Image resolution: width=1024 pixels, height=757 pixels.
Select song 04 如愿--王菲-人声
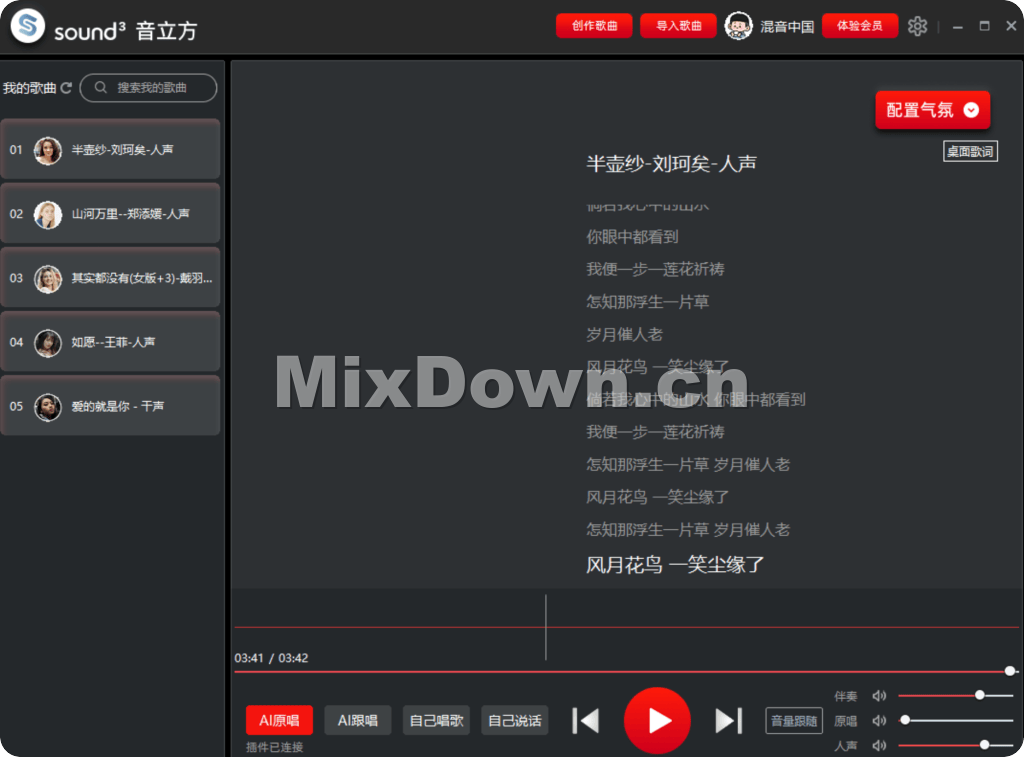pyautogui.click(x=110, y=342)
